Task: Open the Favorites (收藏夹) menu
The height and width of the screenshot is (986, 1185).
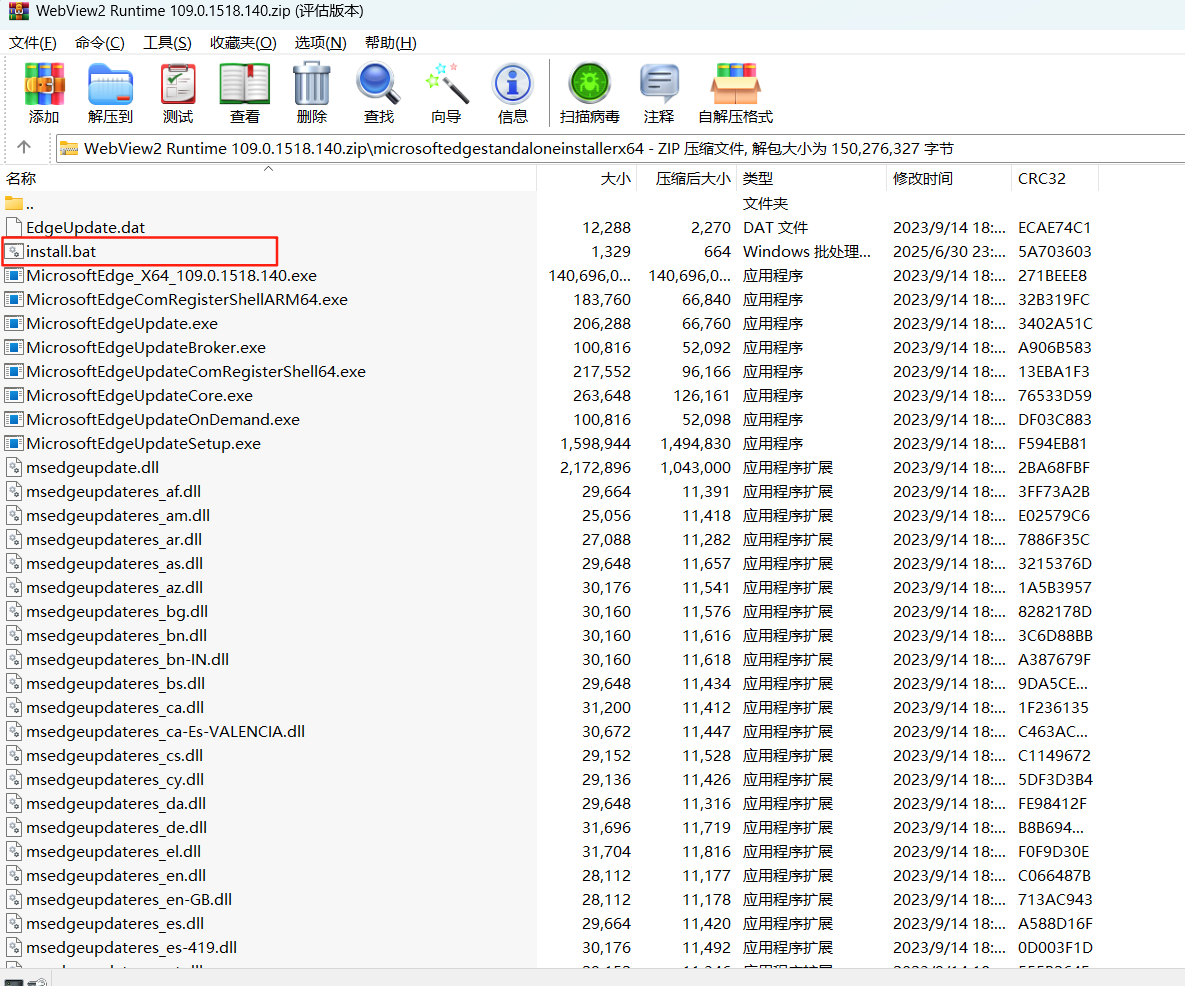Action: click(243, 43)
